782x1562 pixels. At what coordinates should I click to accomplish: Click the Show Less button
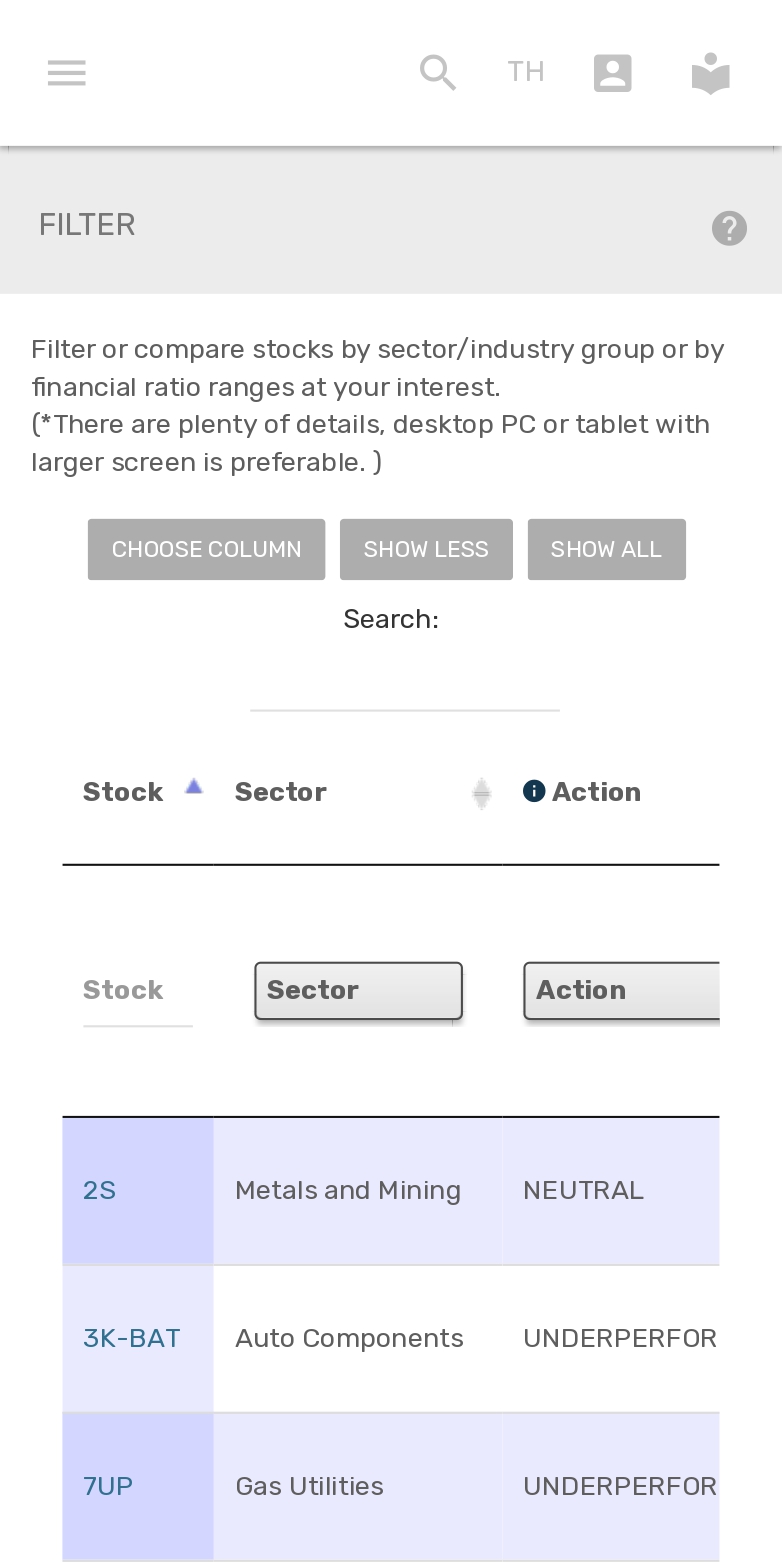coord(426,549)
